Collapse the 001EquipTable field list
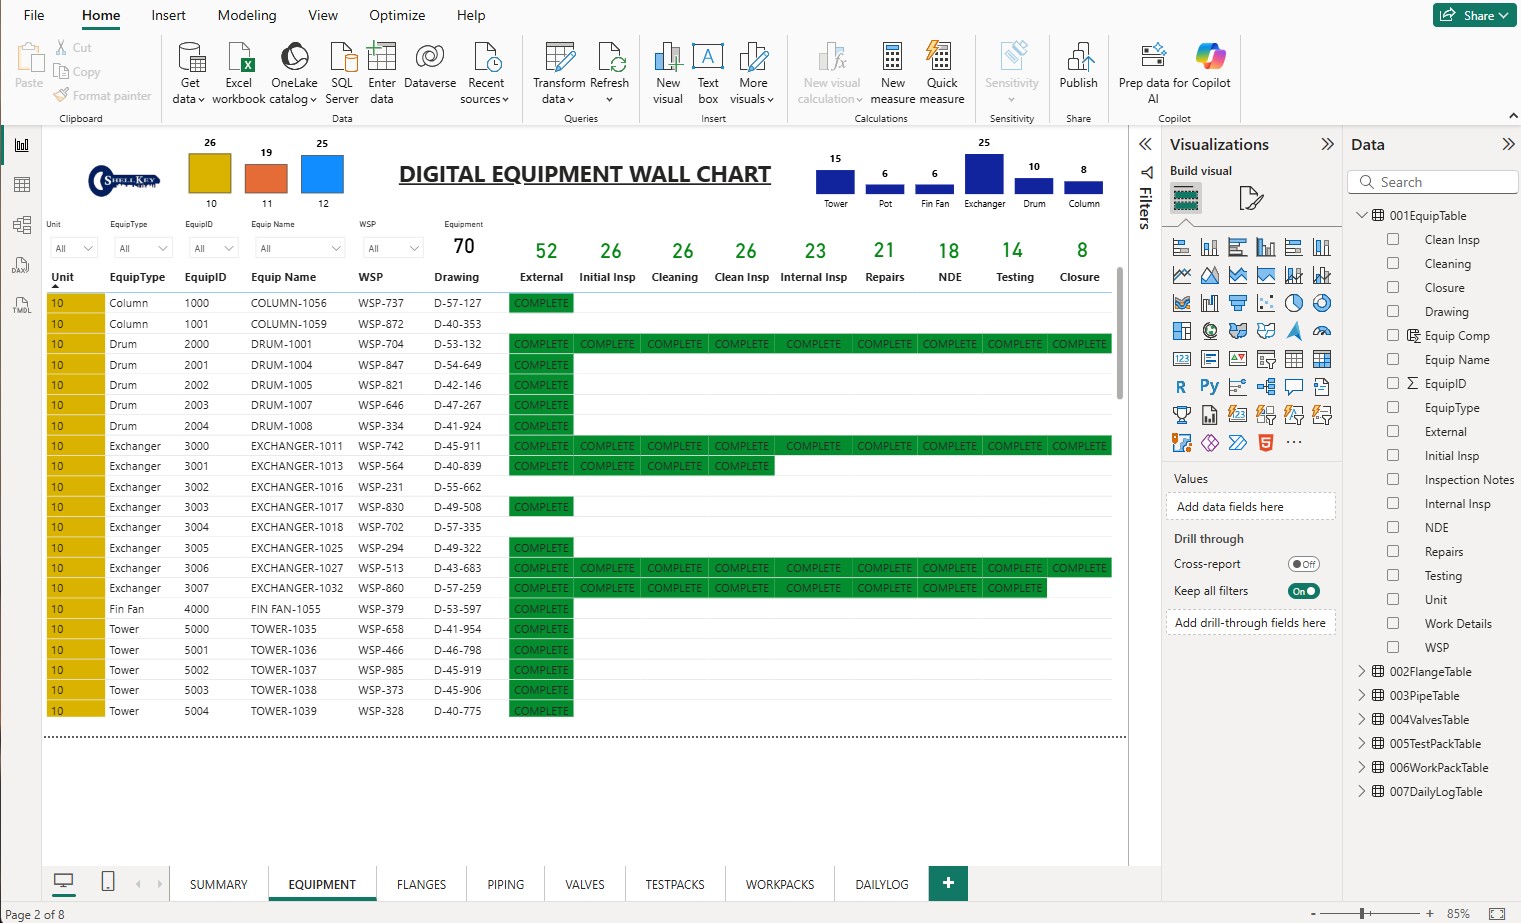 pyautogui.click(x=1361, y=214)
